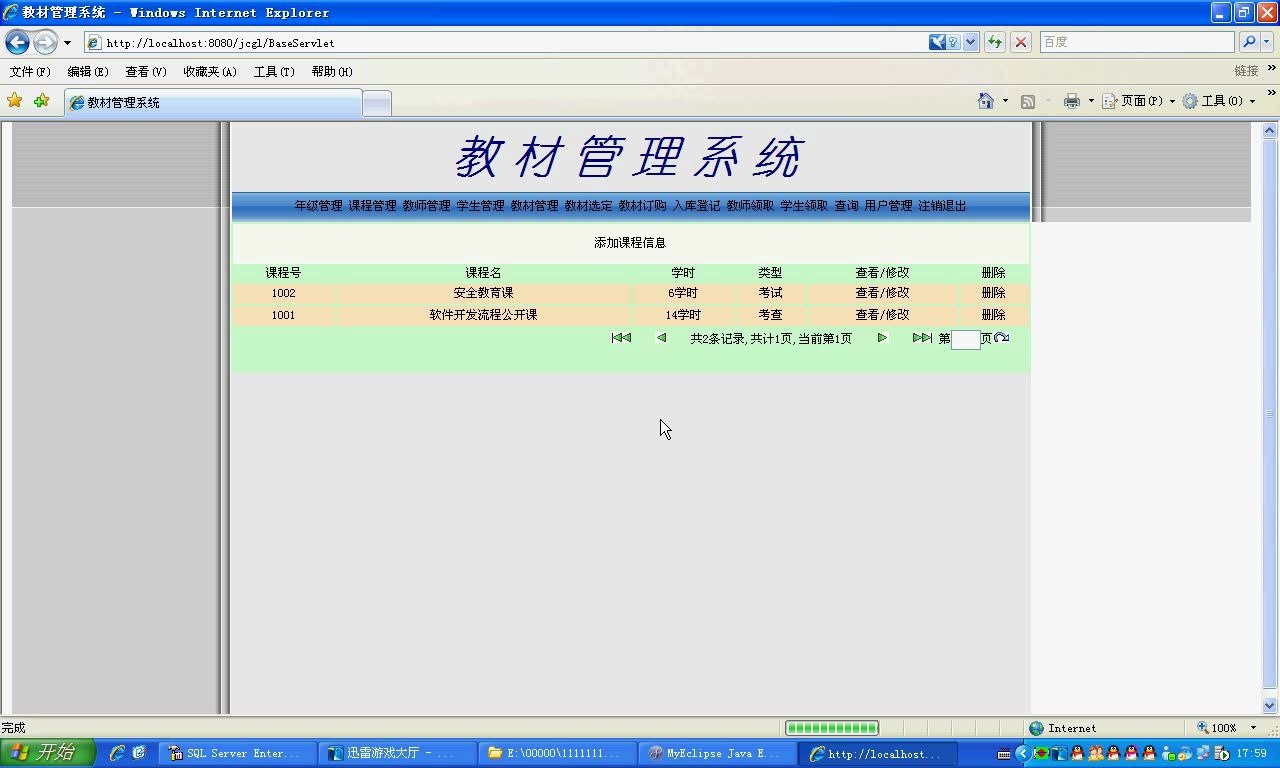Open the recent pages dropdown beside Forward
The width and height of the screenshot is (1280, 768).
(x=67, y=43)
